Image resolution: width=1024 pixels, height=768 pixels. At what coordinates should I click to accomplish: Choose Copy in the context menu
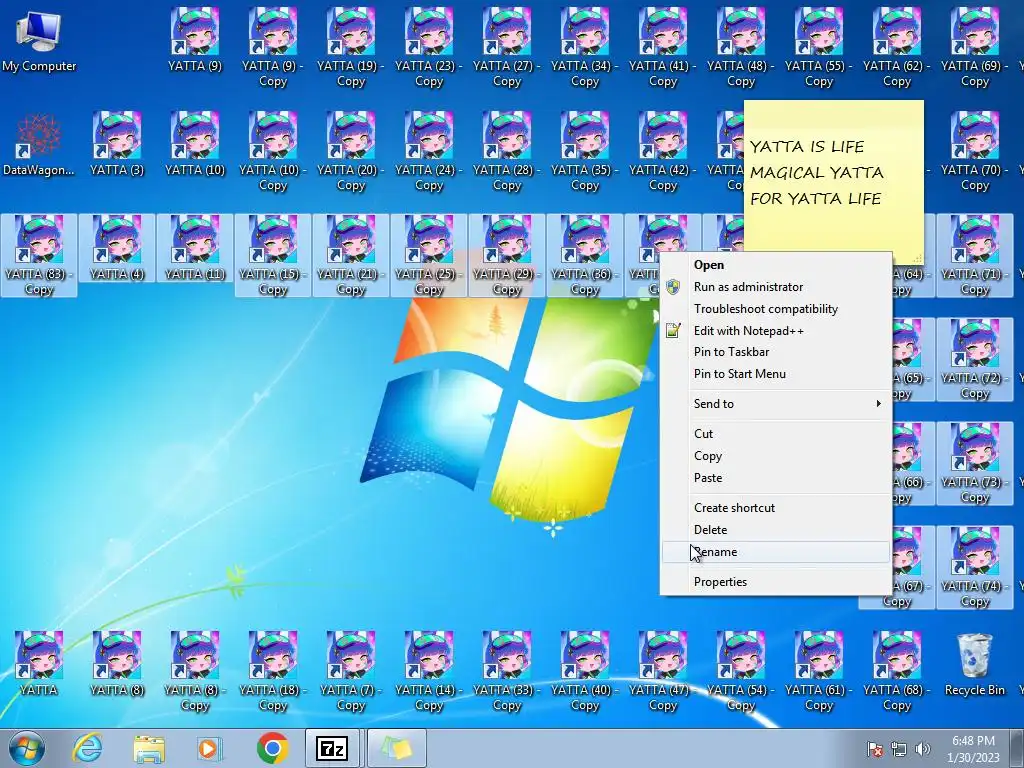pyautogui.click(x=776, y=456)
